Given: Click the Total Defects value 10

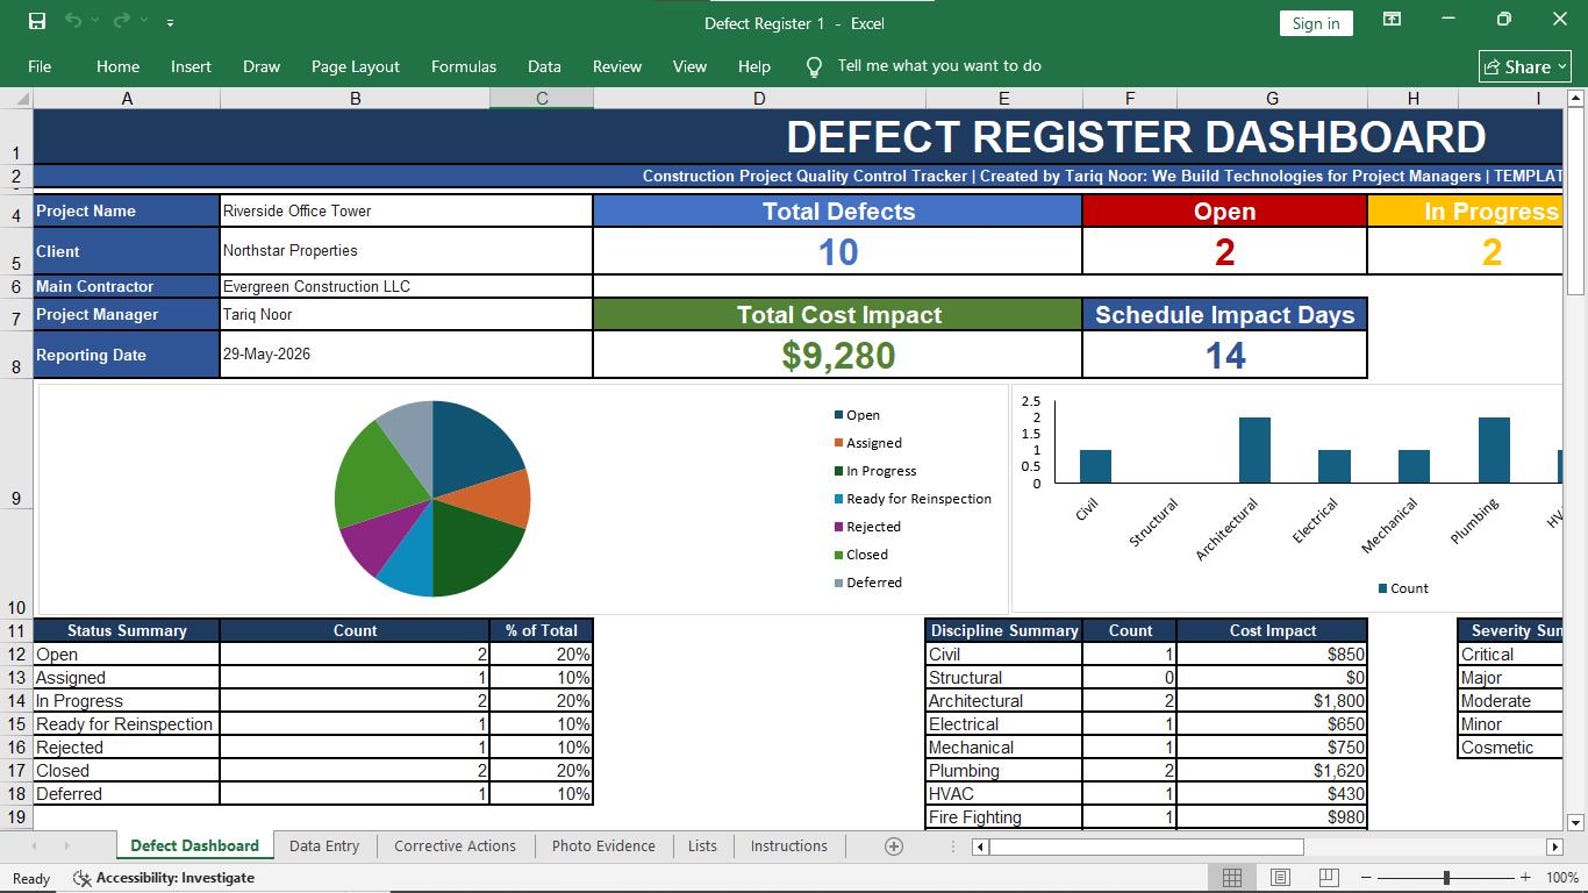Looking at the screenshot, I should [x=838, y=251].
